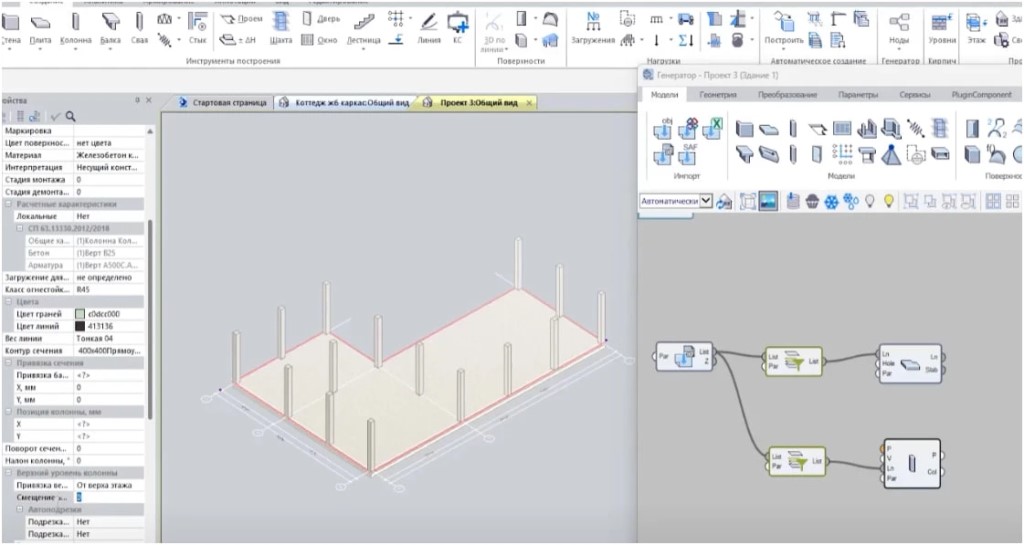Click the blue snowflake freeze icon
Screen dimensions: 1024x545
pyautogui.click(x=831, y=202)
